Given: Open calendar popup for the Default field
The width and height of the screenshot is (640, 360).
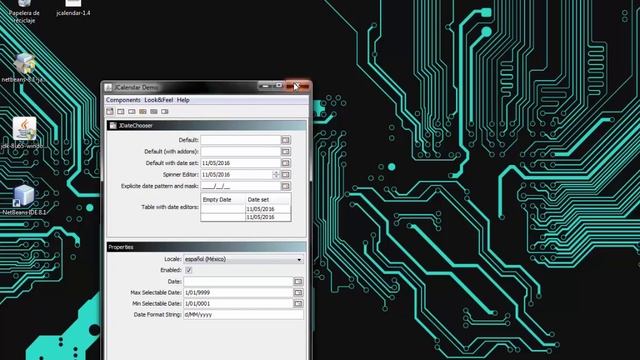Looking at the screenshot, I should pos(286,140).
